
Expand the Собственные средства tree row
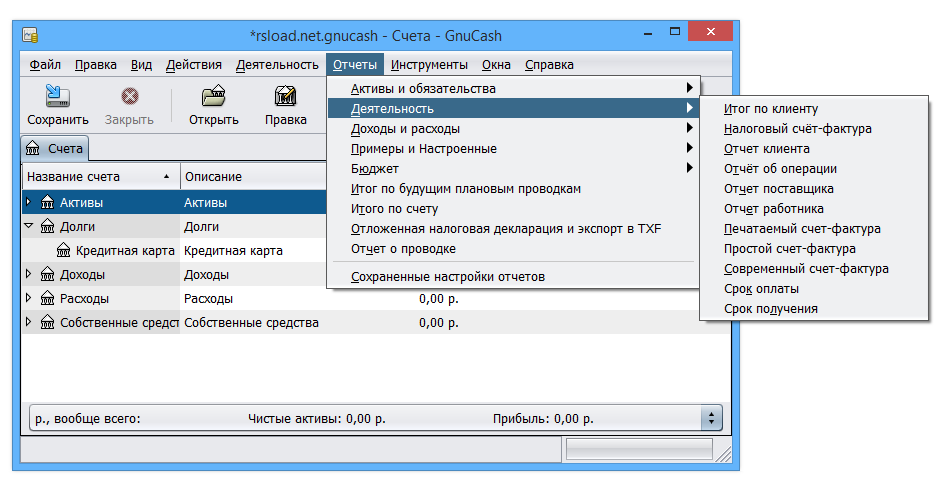click(x=28, y=322)
